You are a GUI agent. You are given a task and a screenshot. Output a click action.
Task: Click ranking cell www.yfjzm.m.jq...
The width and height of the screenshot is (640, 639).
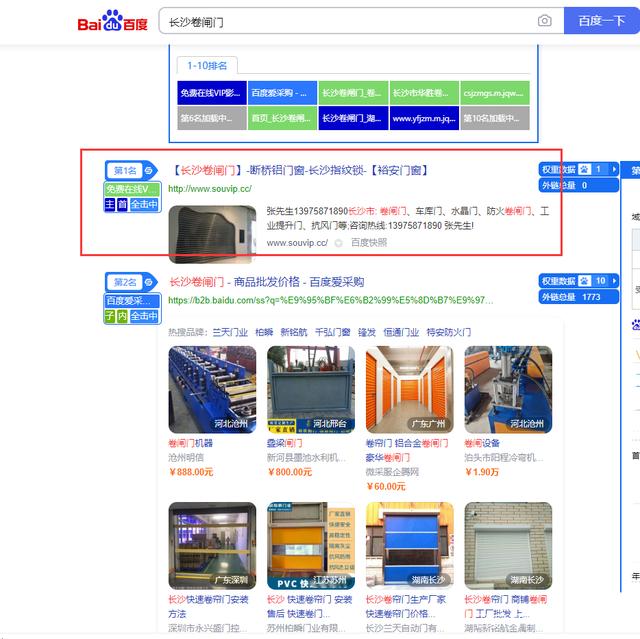pyautogui.click(x=424, y=118)
